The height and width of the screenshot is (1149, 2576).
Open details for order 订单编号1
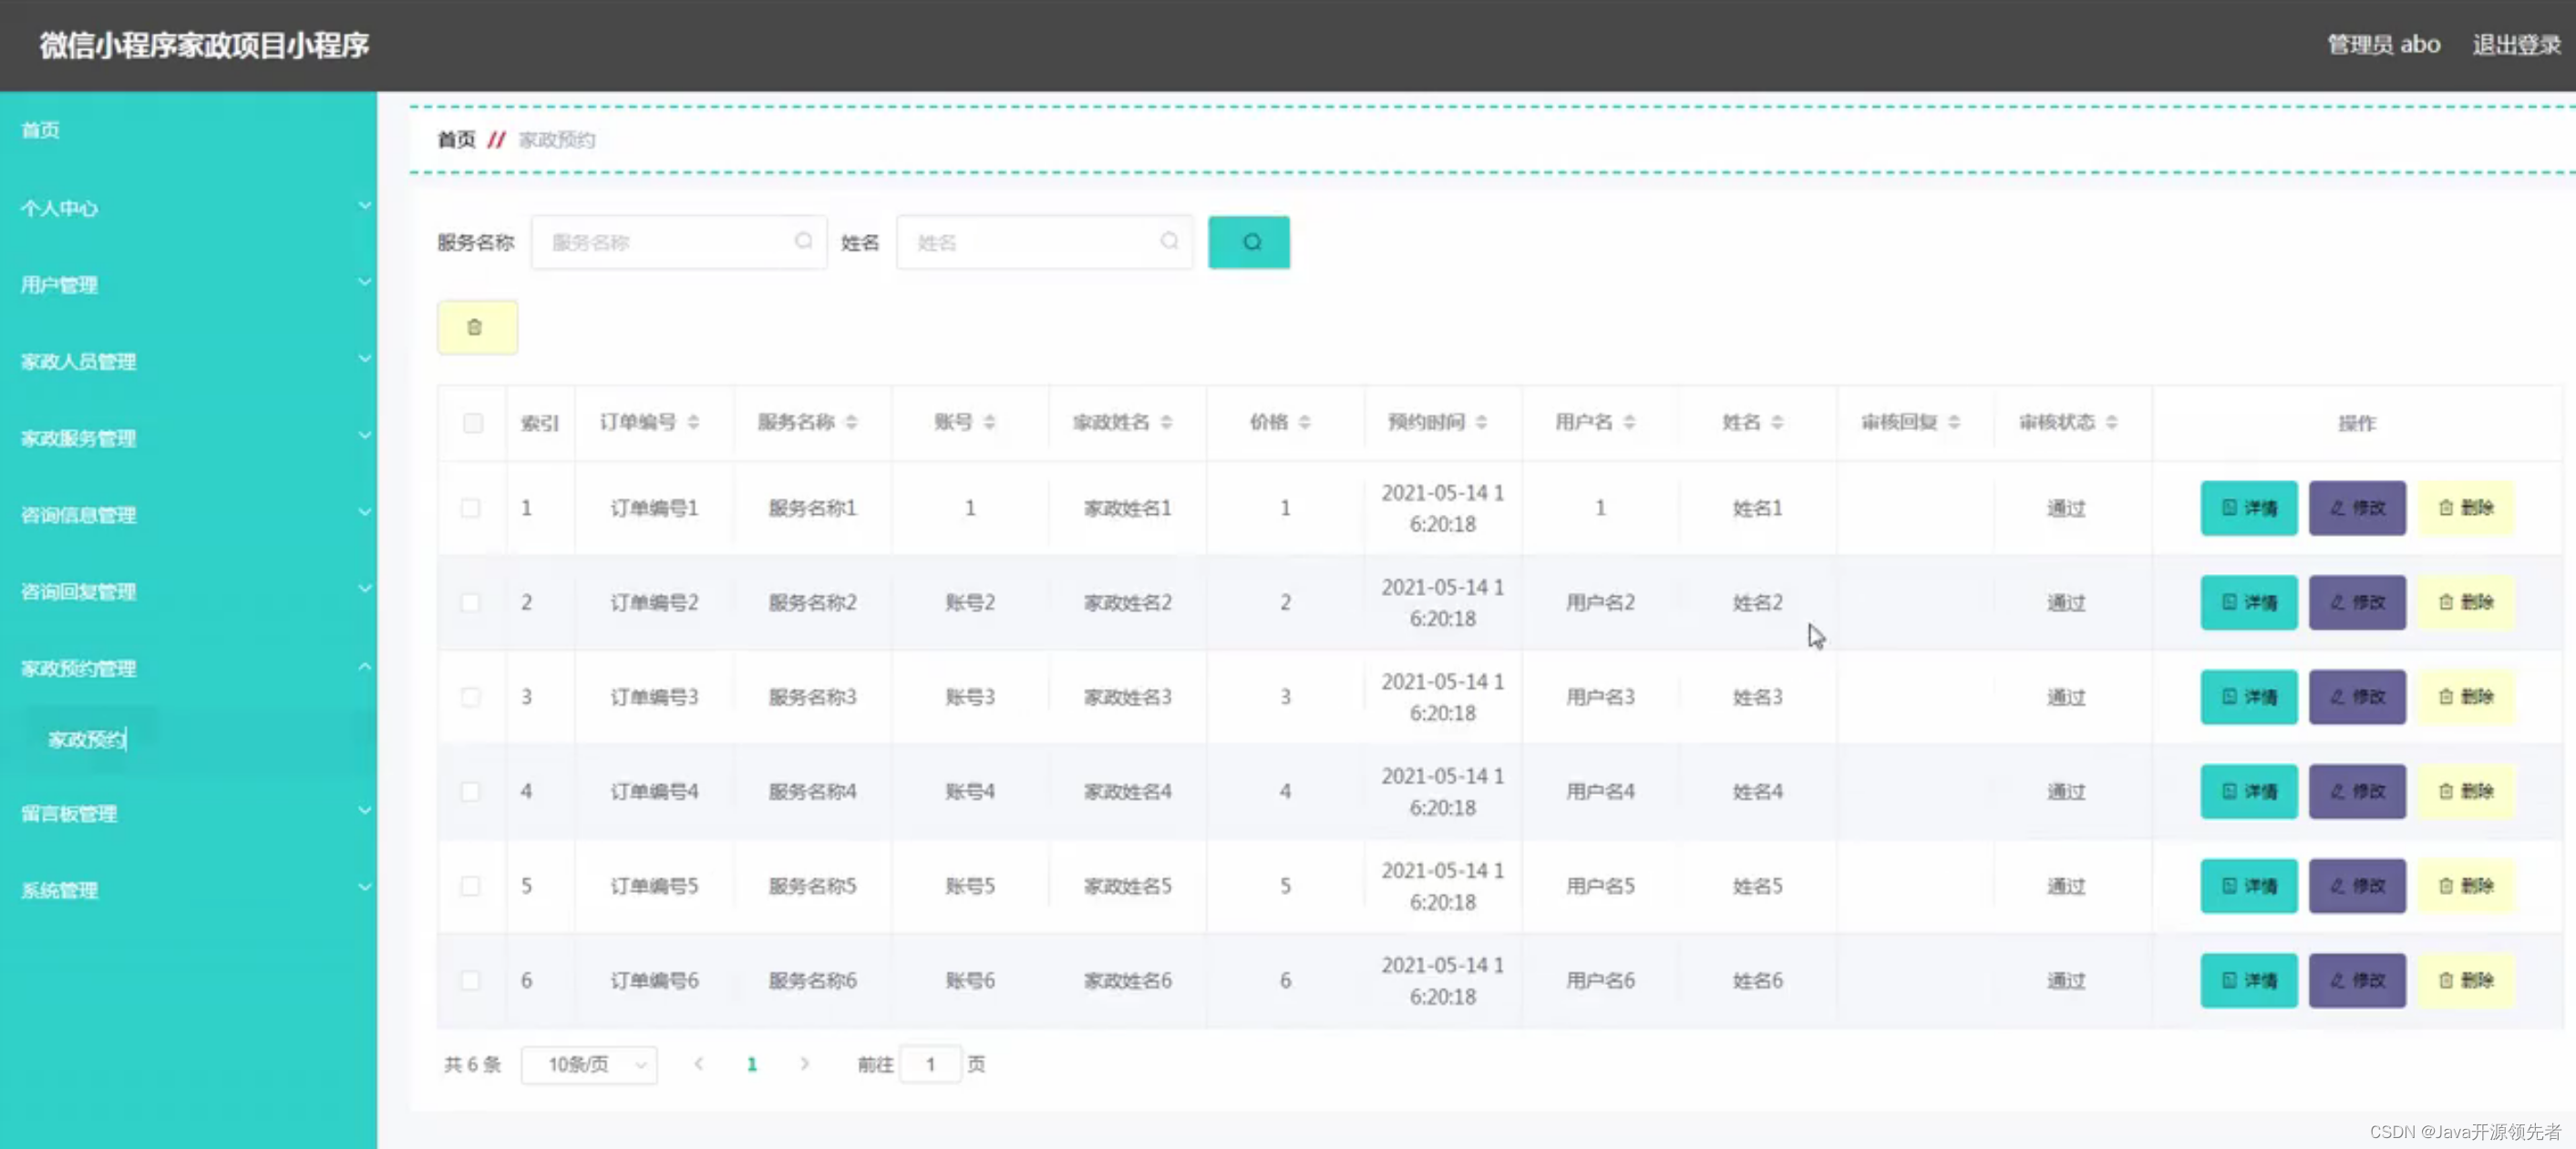point(2248,508)
